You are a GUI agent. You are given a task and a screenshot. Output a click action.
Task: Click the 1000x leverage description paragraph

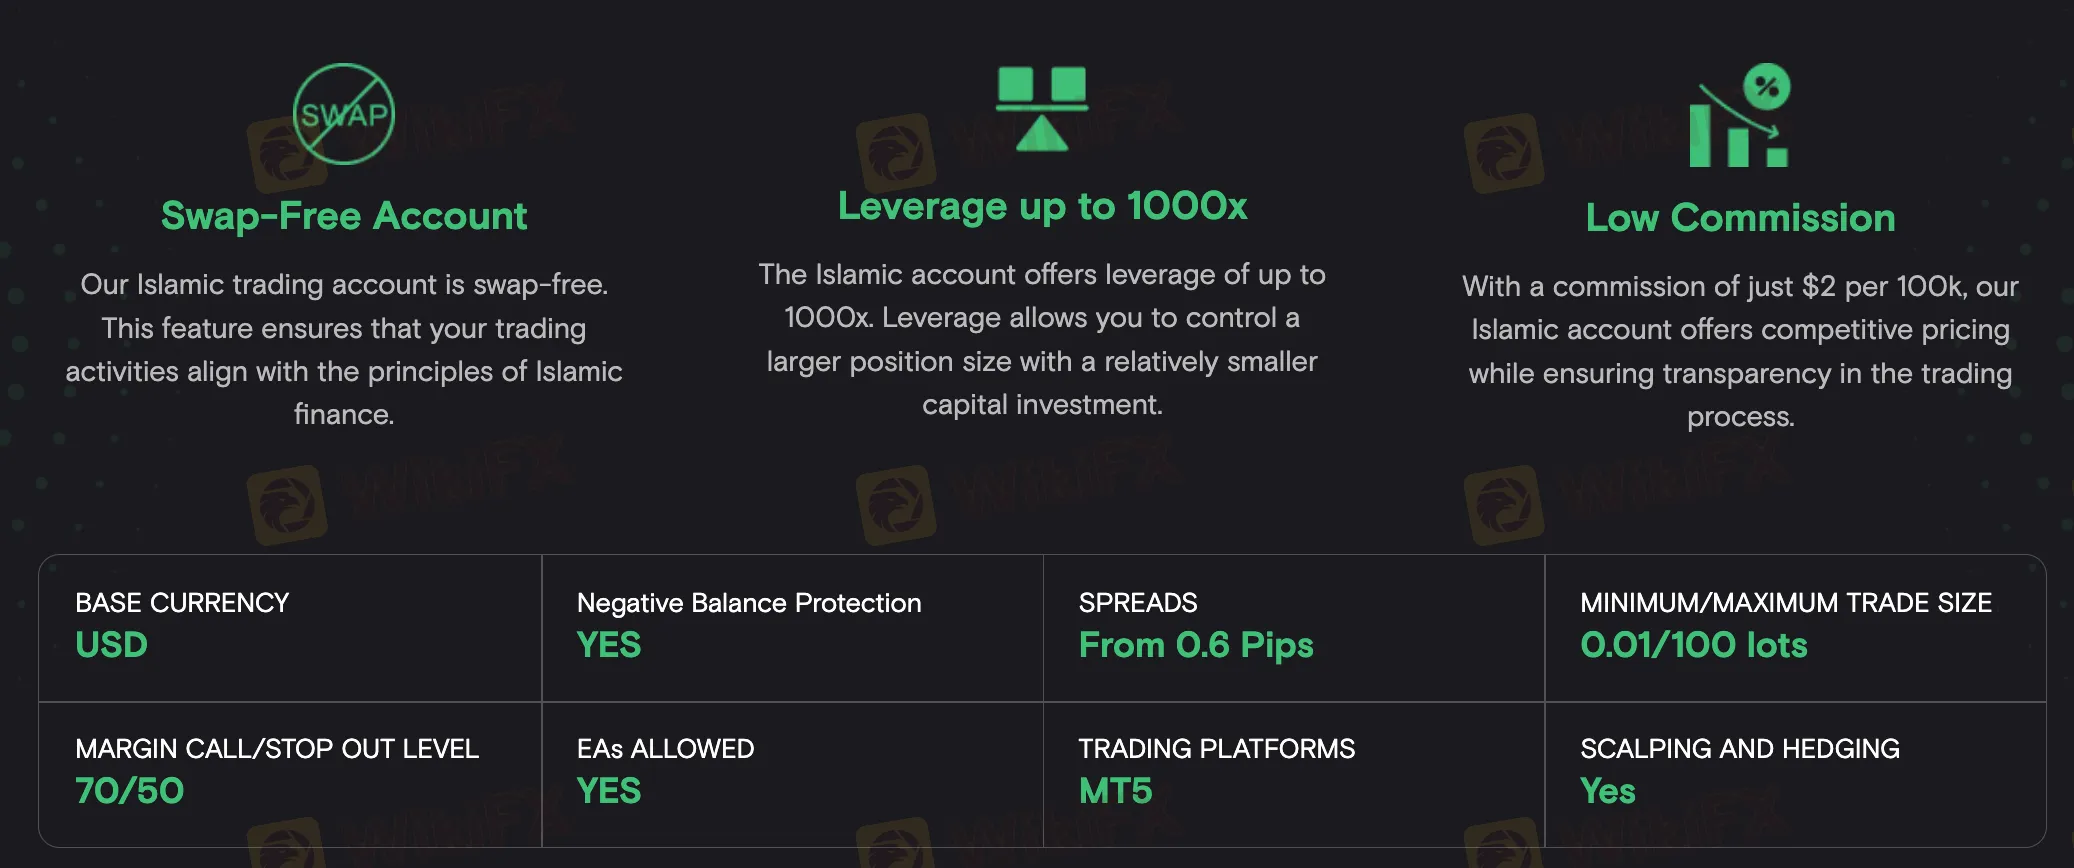coord(1042,339)
